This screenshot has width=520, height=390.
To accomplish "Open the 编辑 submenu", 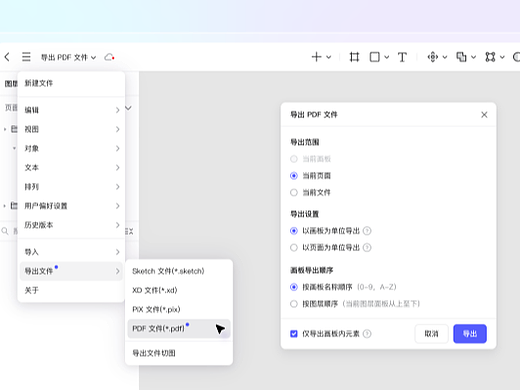I will pos(71,110).
